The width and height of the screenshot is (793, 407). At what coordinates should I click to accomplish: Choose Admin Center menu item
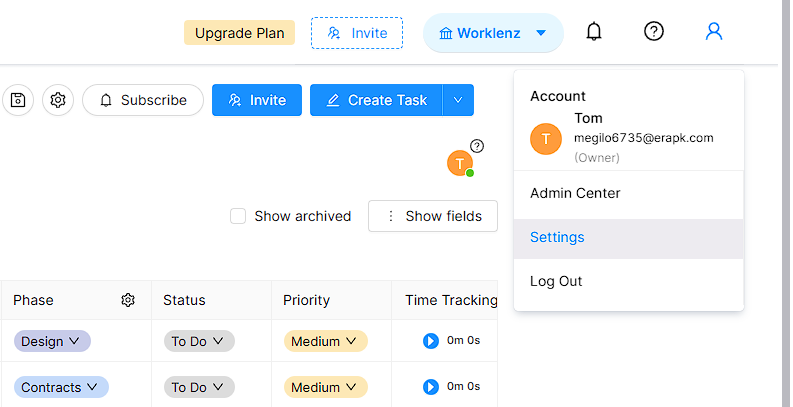(575, 193)
